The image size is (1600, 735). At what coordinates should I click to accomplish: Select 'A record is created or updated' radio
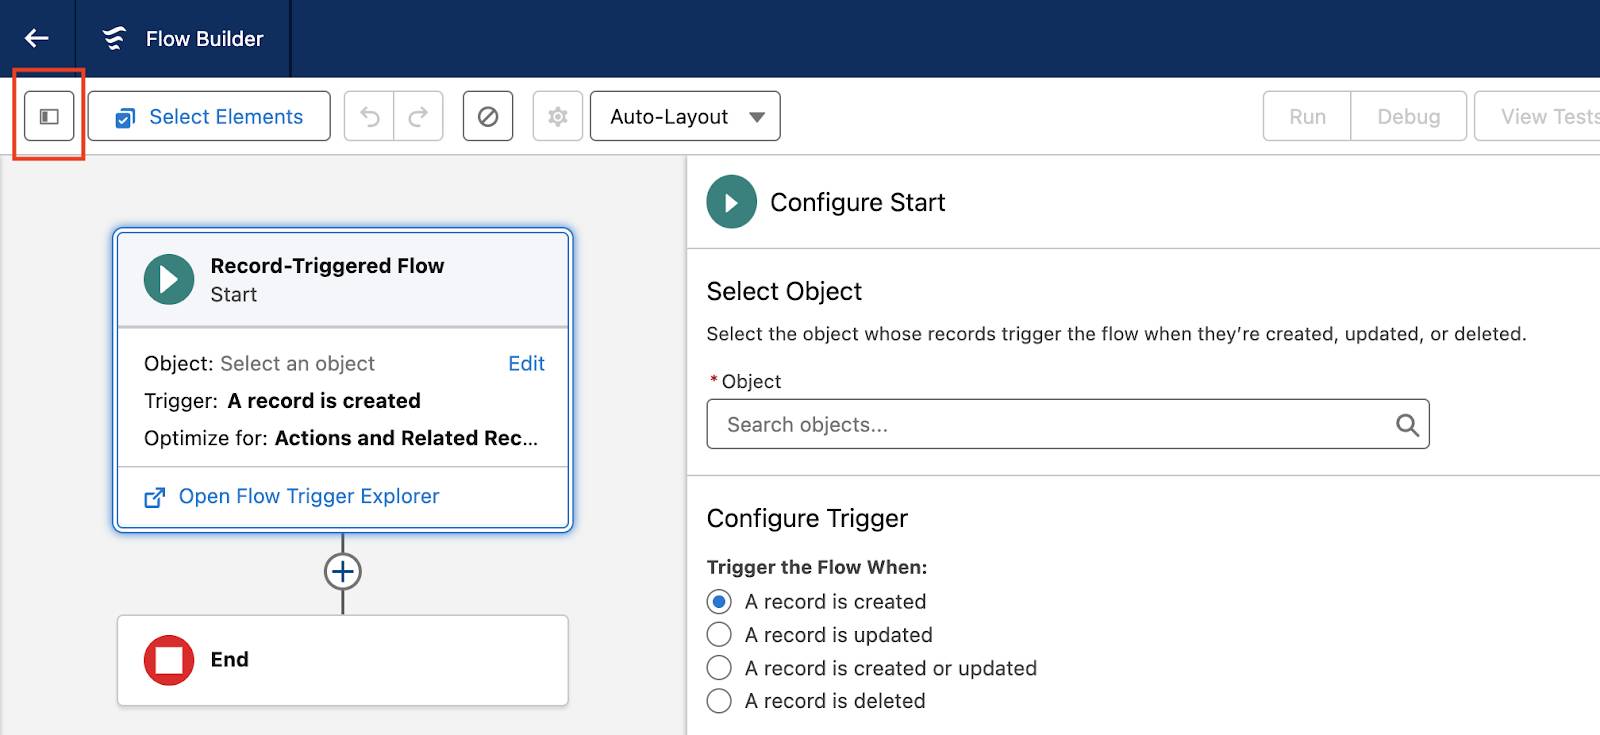(x=719, y=668)
